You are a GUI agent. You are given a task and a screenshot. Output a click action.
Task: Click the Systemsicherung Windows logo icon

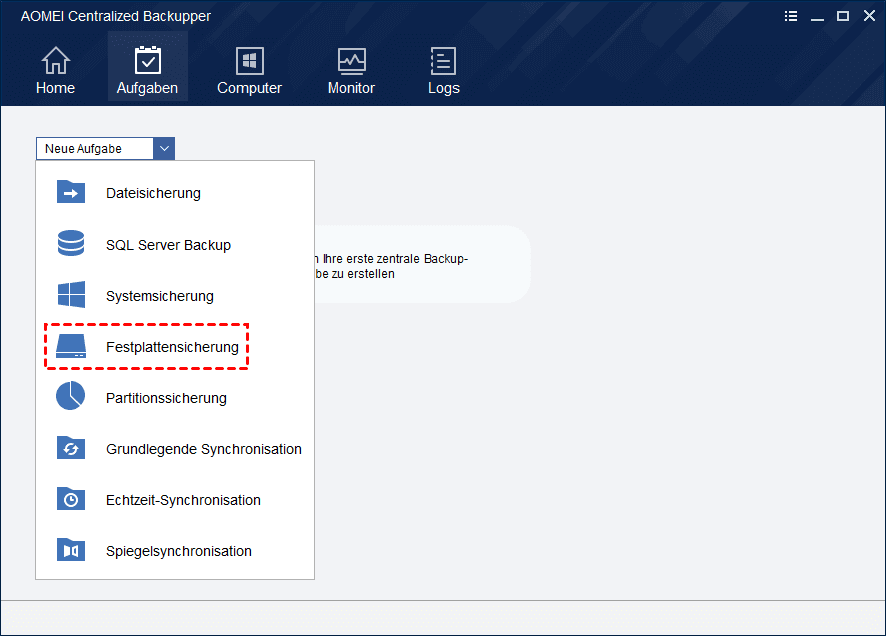click(x=71, y=294)
